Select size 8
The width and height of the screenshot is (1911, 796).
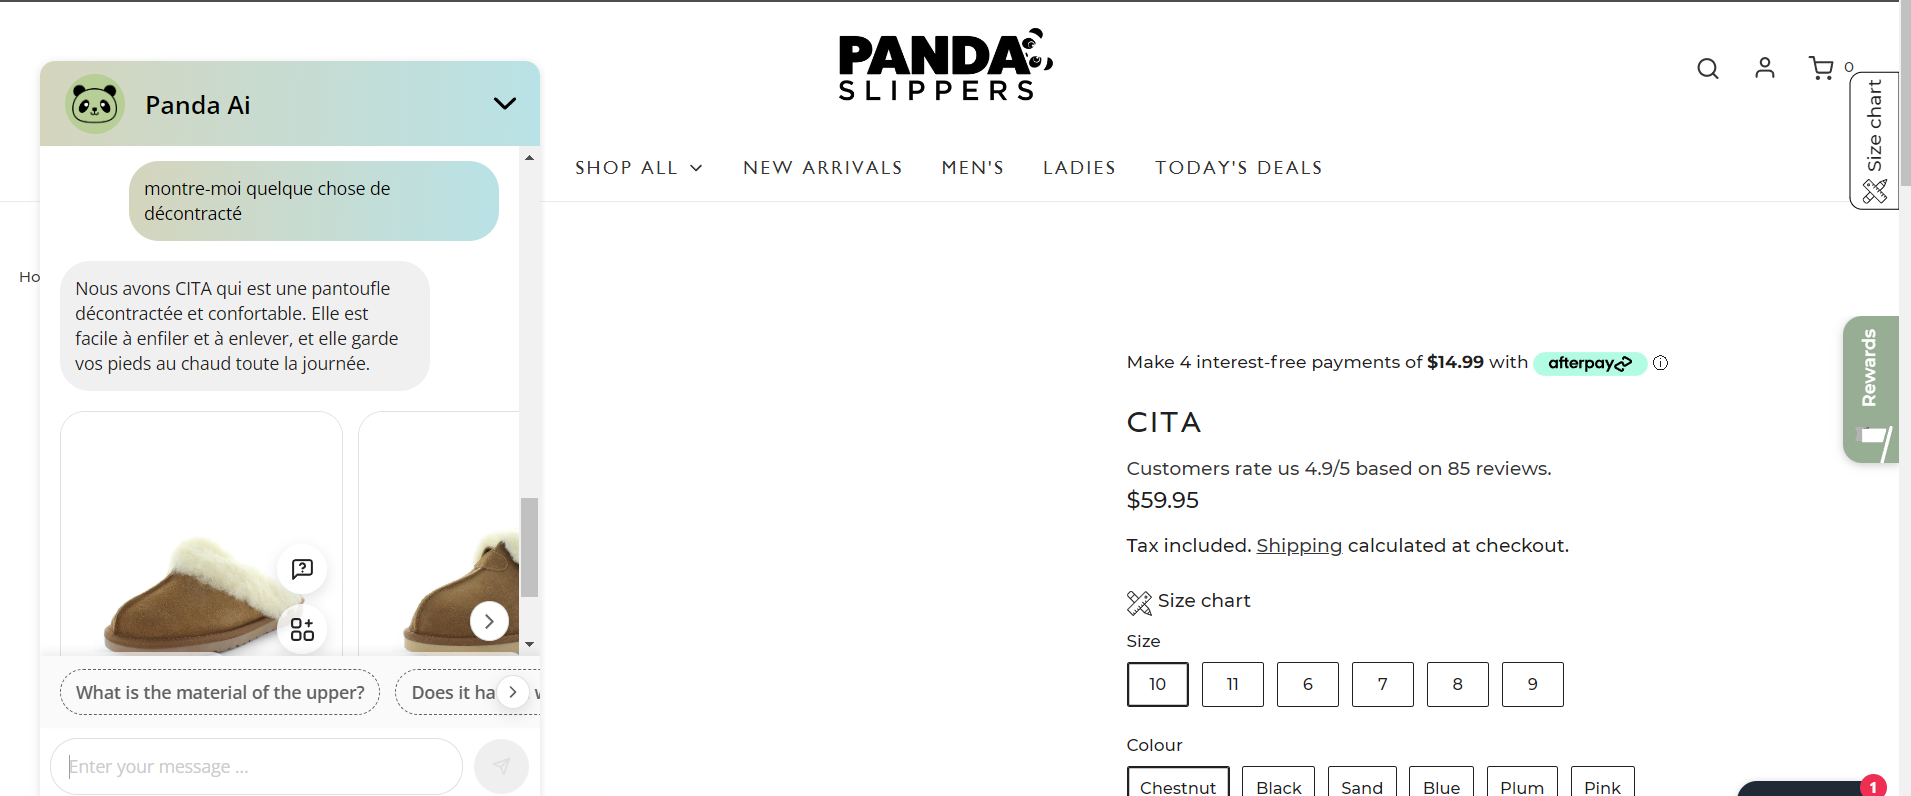(x=1457, y=684)
